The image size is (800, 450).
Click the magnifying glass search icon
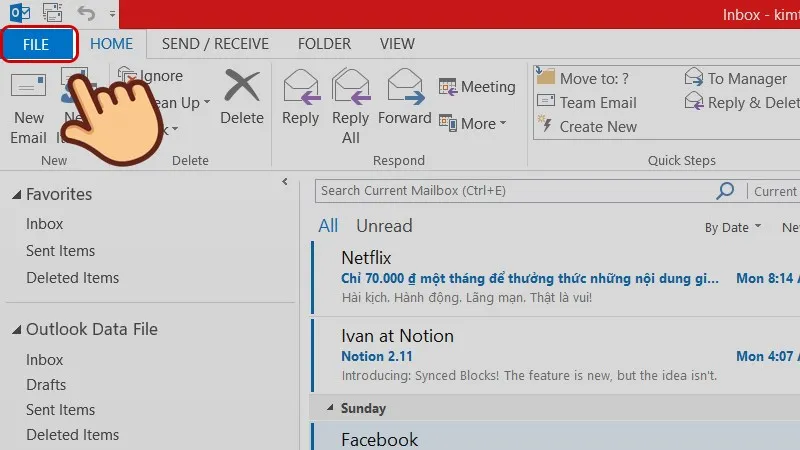(x=725, y=191)
